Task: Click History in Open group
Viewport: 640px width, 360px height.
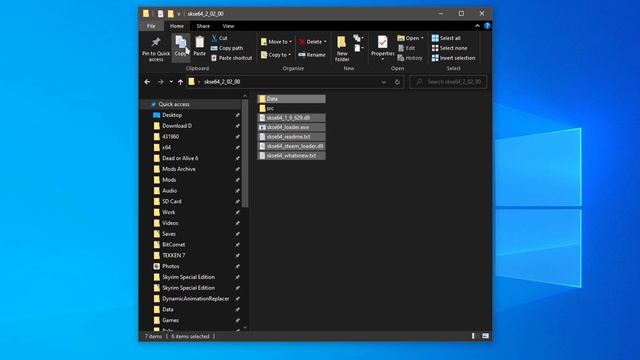Action: (410, 58)
